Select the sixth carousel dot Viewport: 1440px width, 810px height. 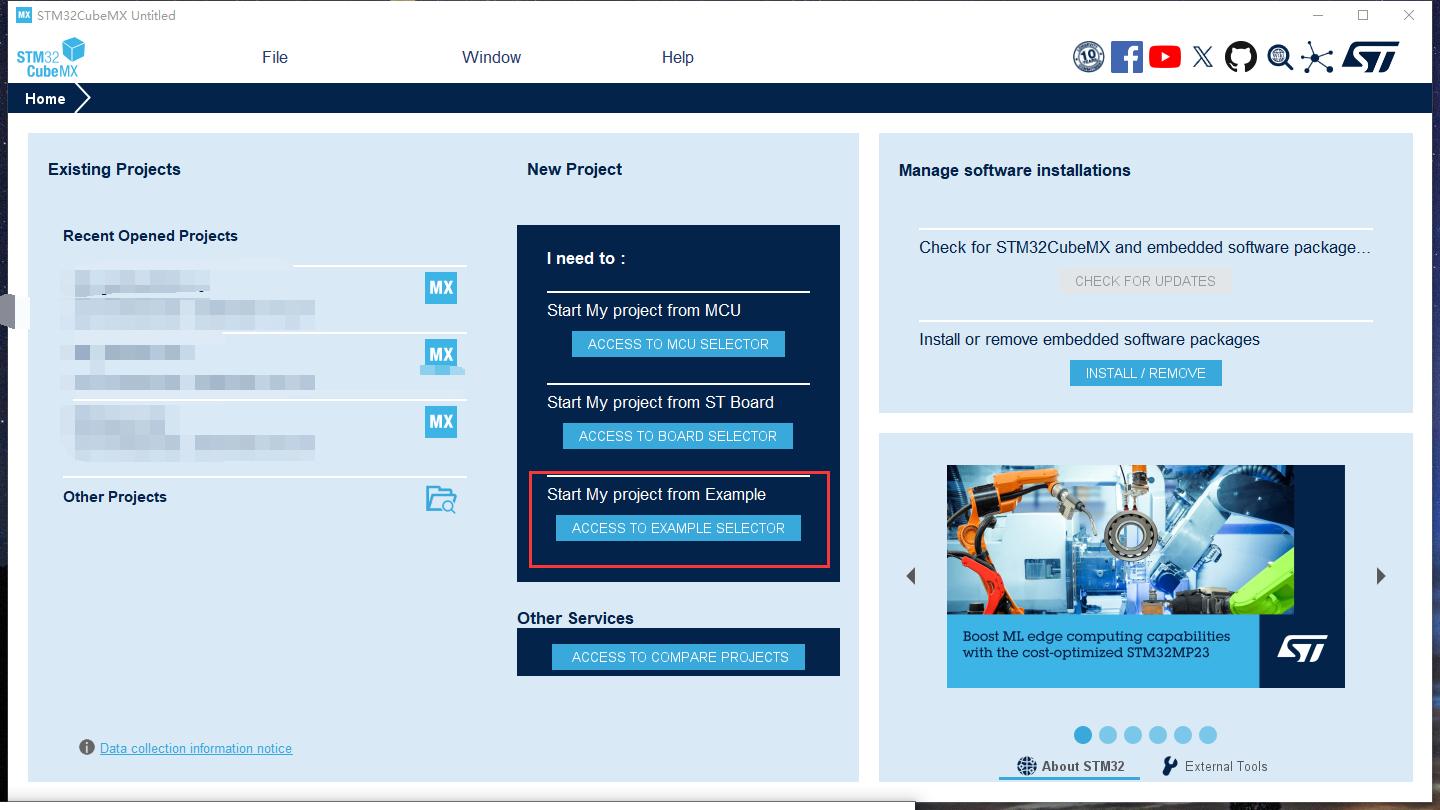(1208, 735)
